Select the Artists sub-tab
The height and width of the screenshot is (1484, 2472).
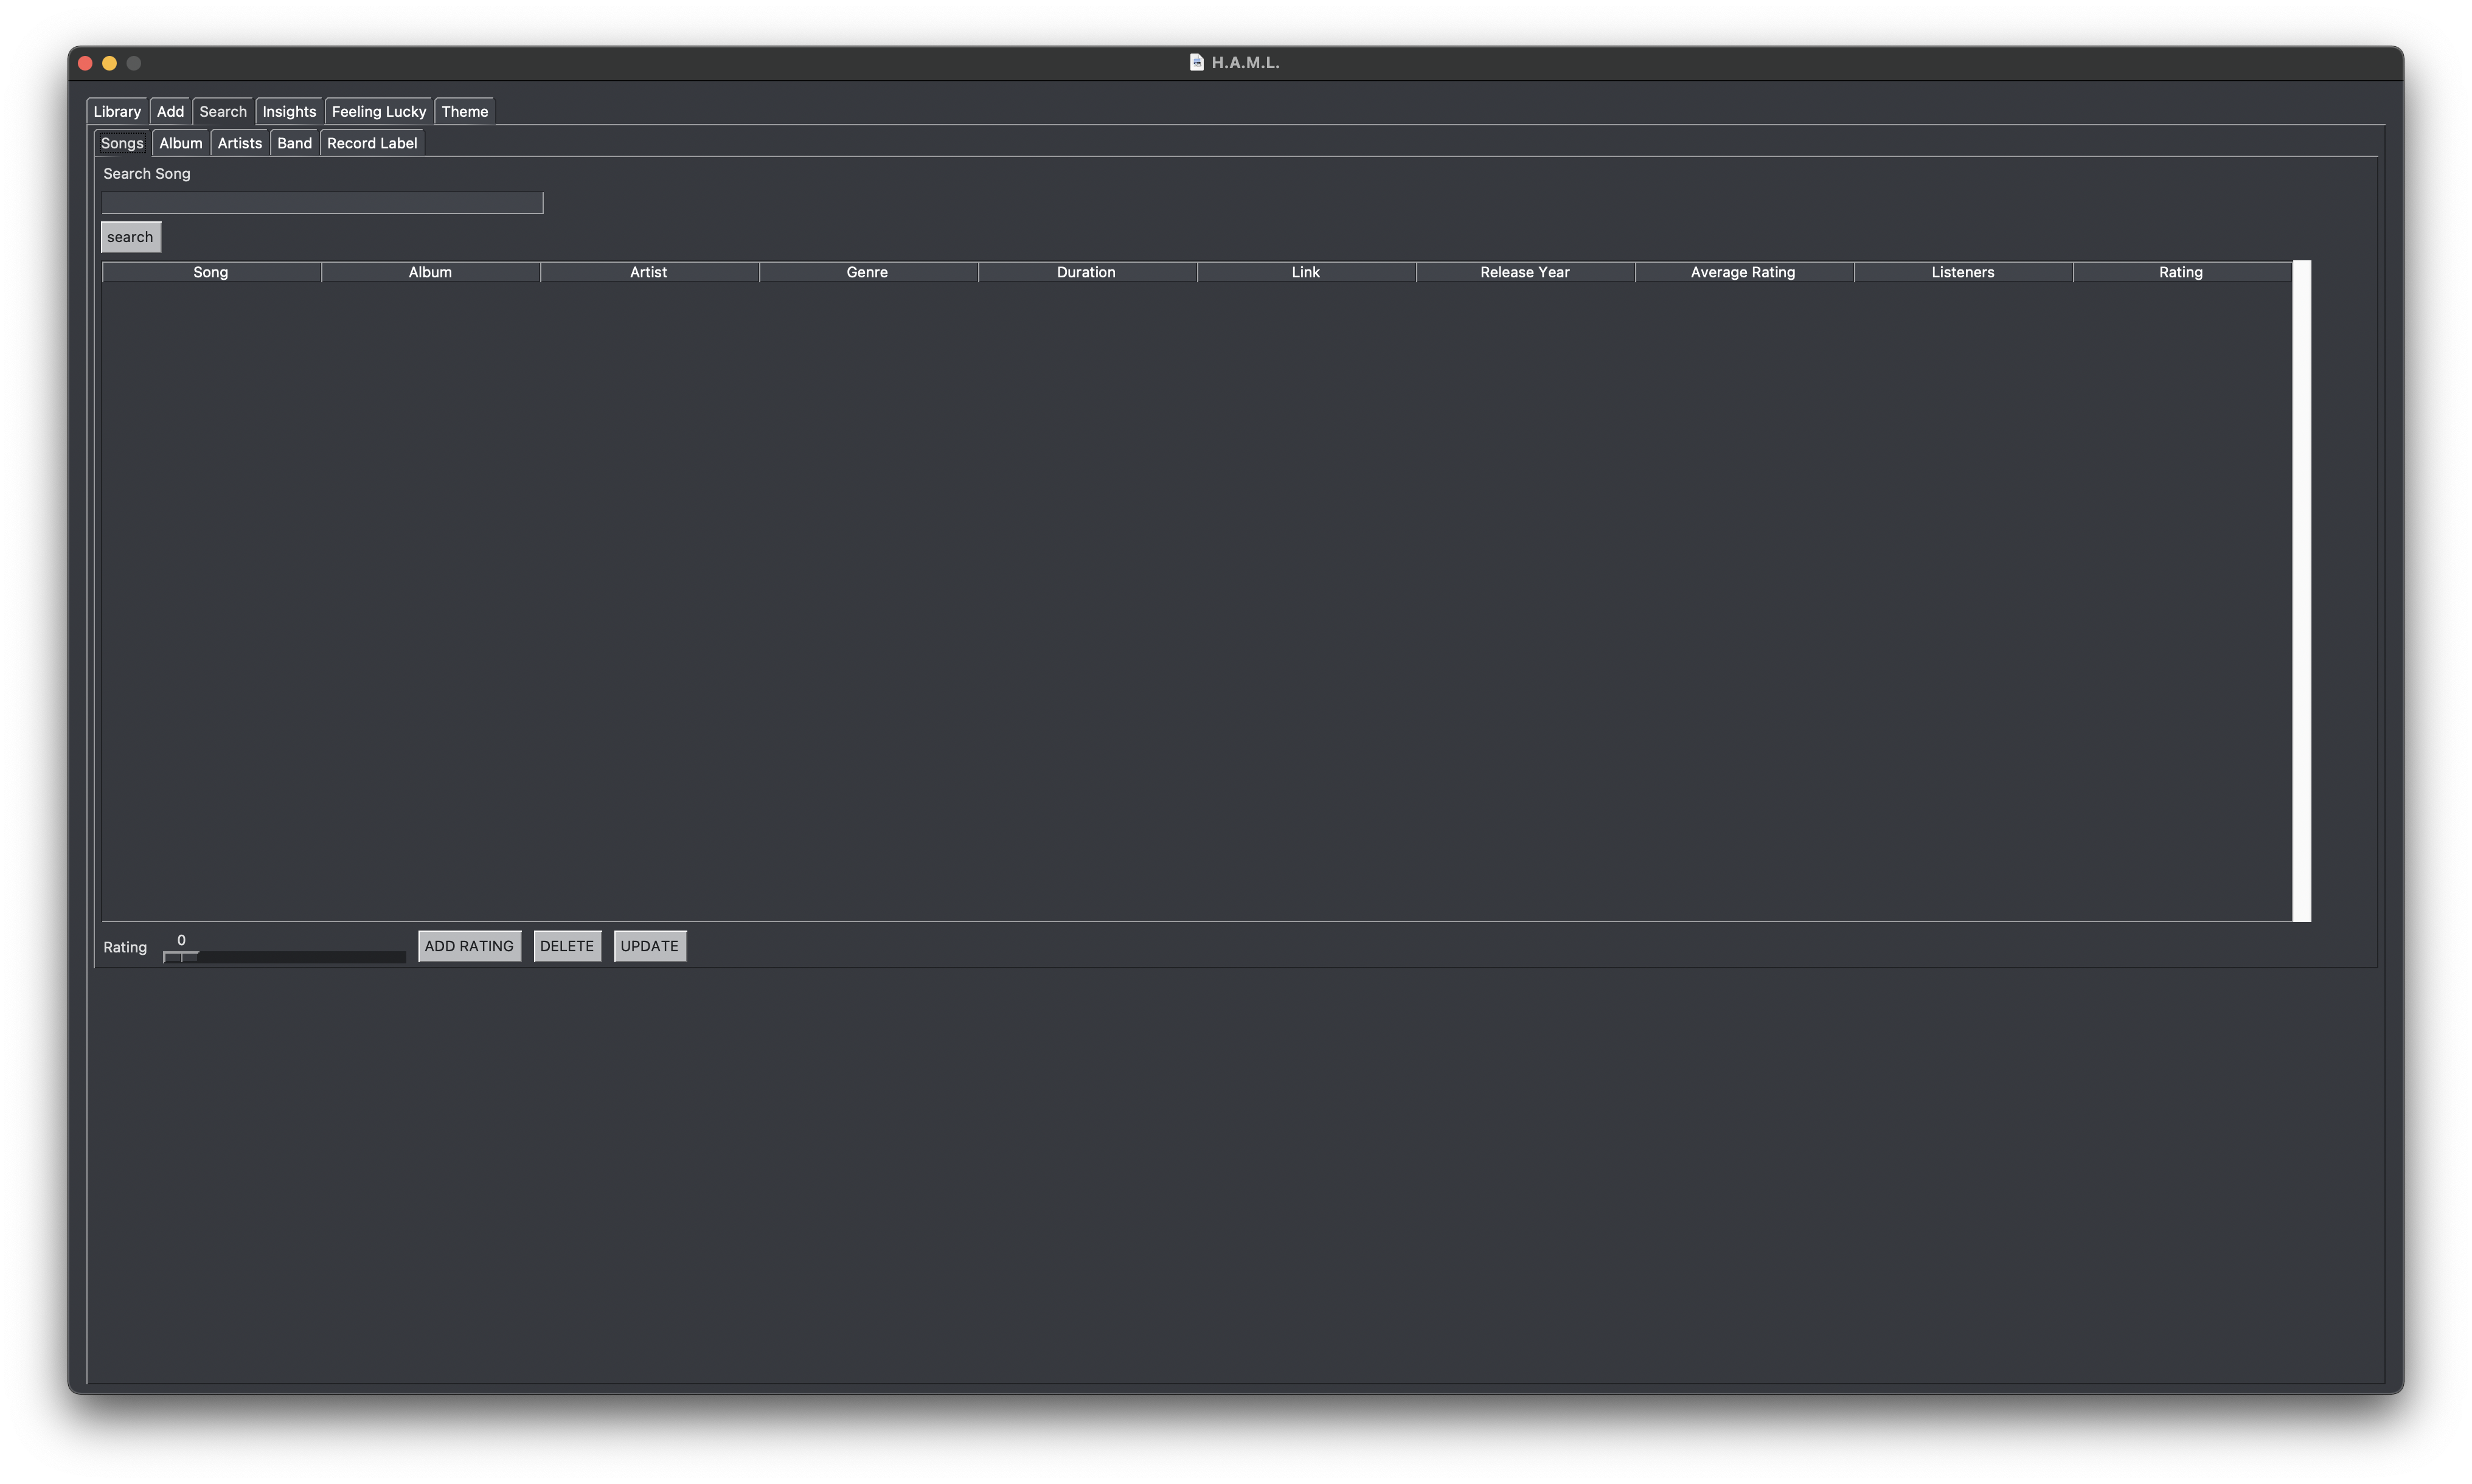click(240, 141)
